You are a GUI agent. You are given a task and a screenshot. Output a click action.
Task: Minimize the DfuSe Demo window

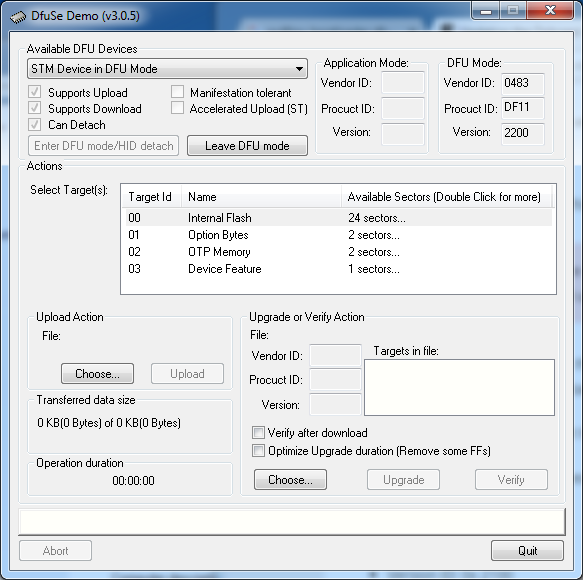(x=486, y=10)
